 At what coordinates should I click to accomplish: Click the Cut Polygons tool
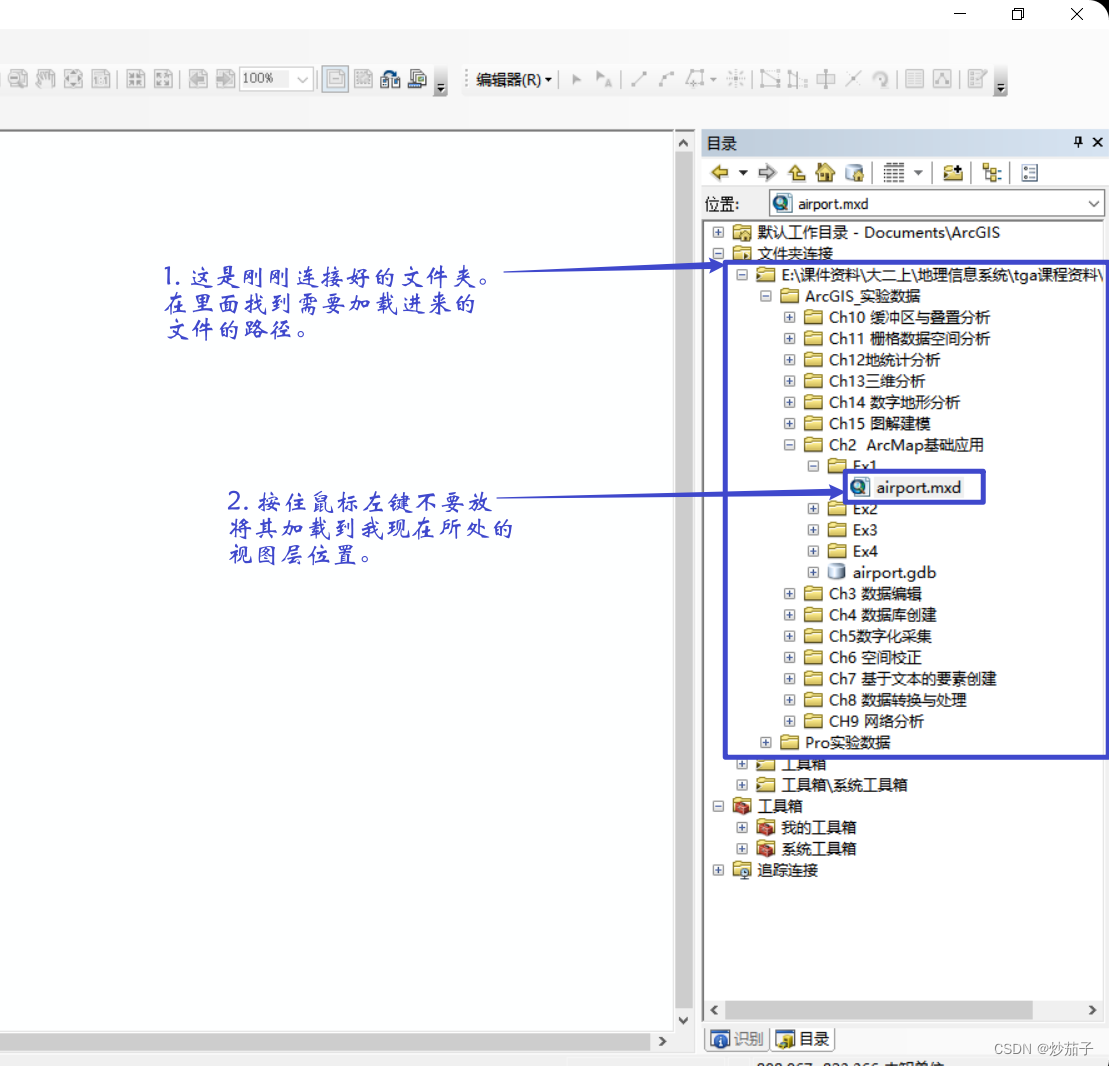825,79
